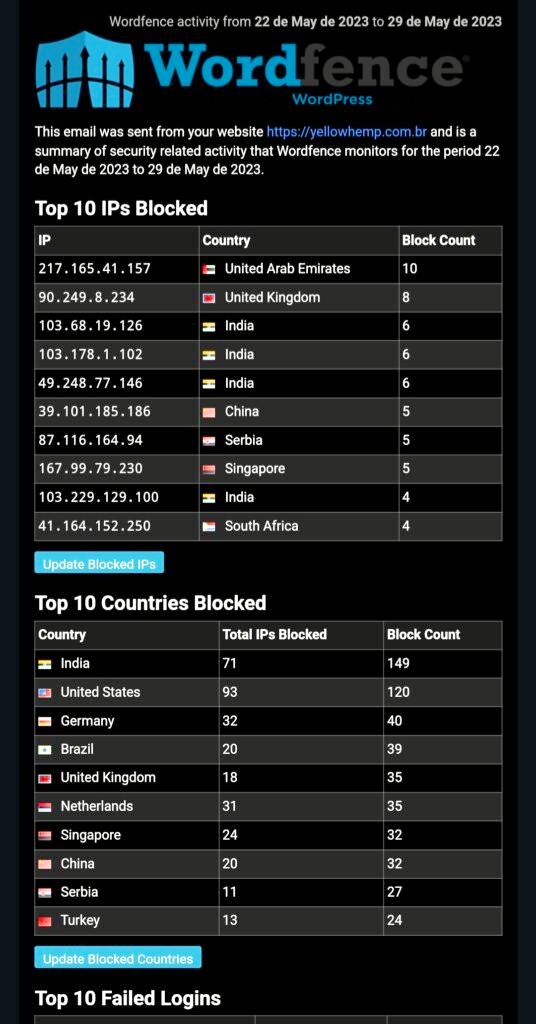Click the Update Blocked IPs button

(x=99, y=563)
